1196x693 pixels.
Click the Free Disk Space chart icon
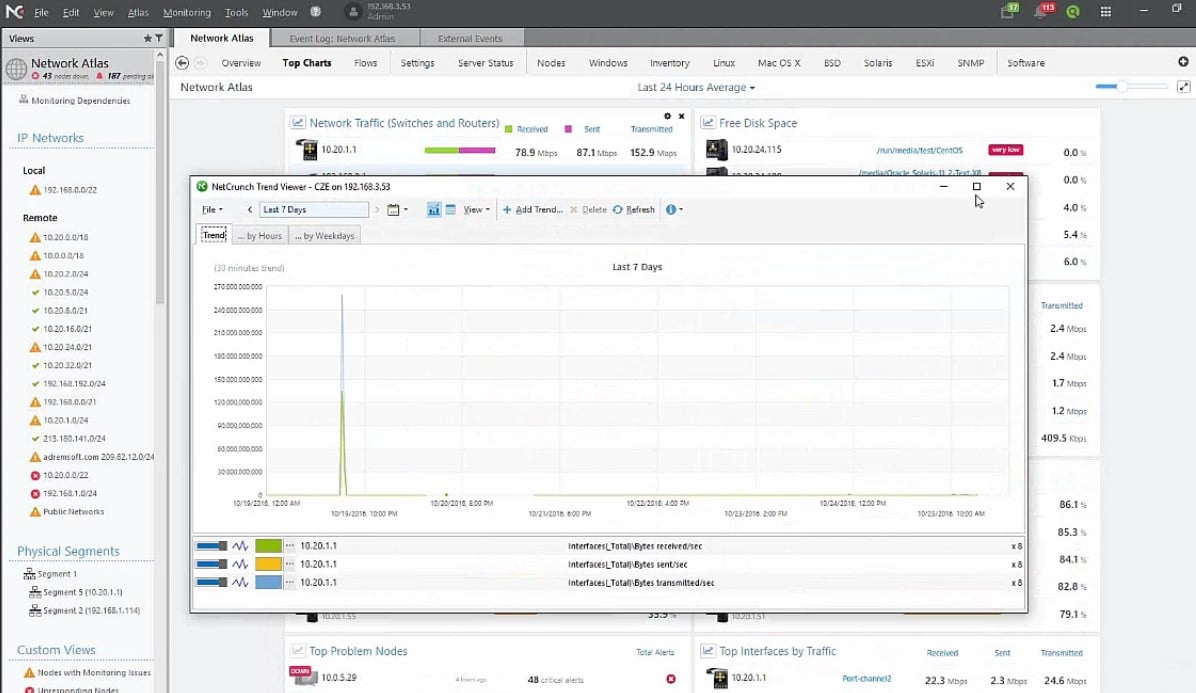coord(708,123)
